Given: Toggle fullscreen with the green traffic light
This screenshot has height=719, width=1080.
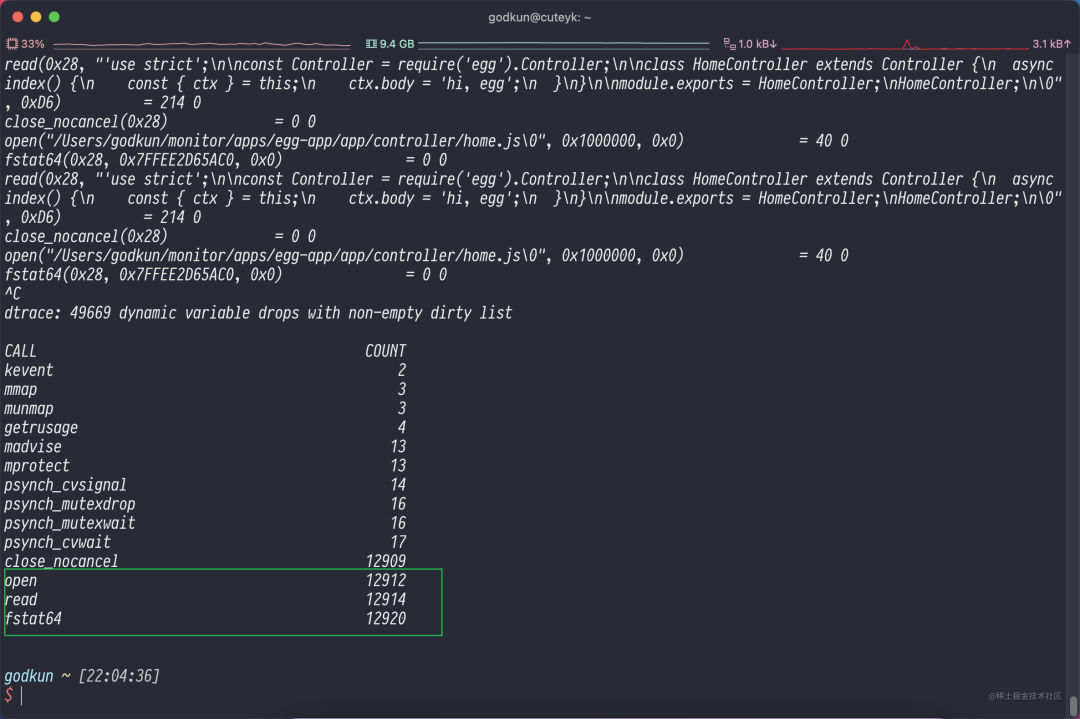Looking at the screenshot, I should point(54,17).
